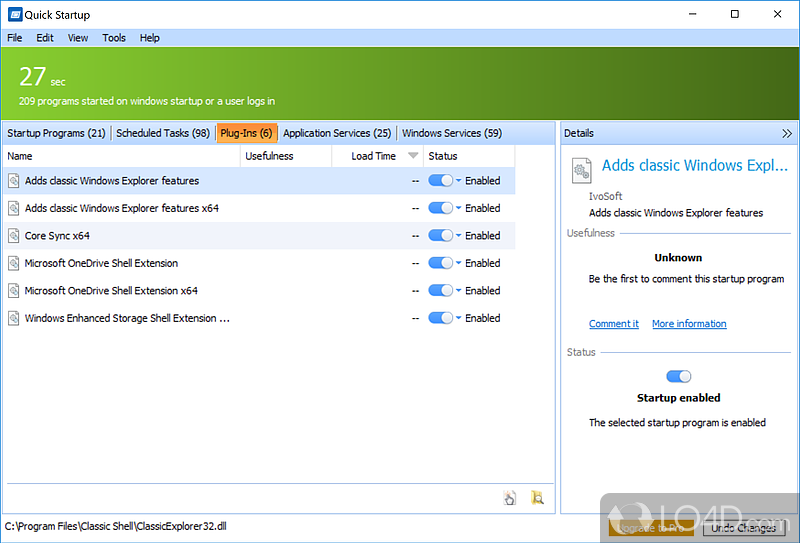Screen dimensions: 800x543
Task: Switch to Scheduled Tasks (98) tab
Action: click(163, 133)
